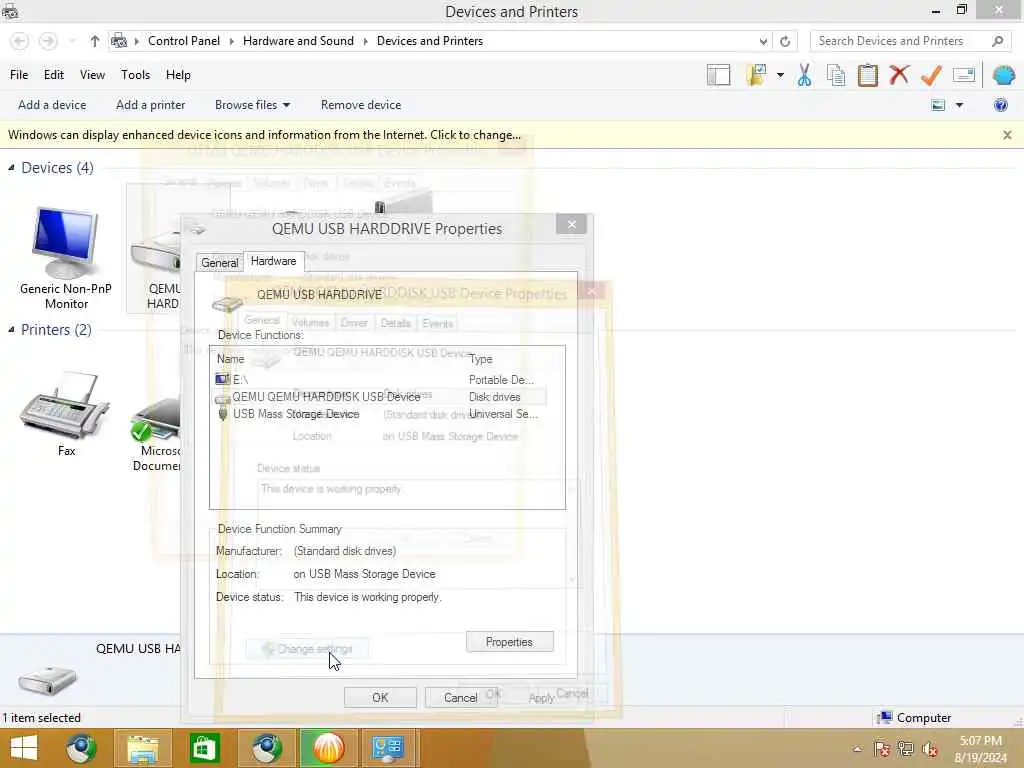1024x768 pixels.
Task: Open the Windows Store taskbar icon
Action: pyautogui.click(x=204, y=748)
